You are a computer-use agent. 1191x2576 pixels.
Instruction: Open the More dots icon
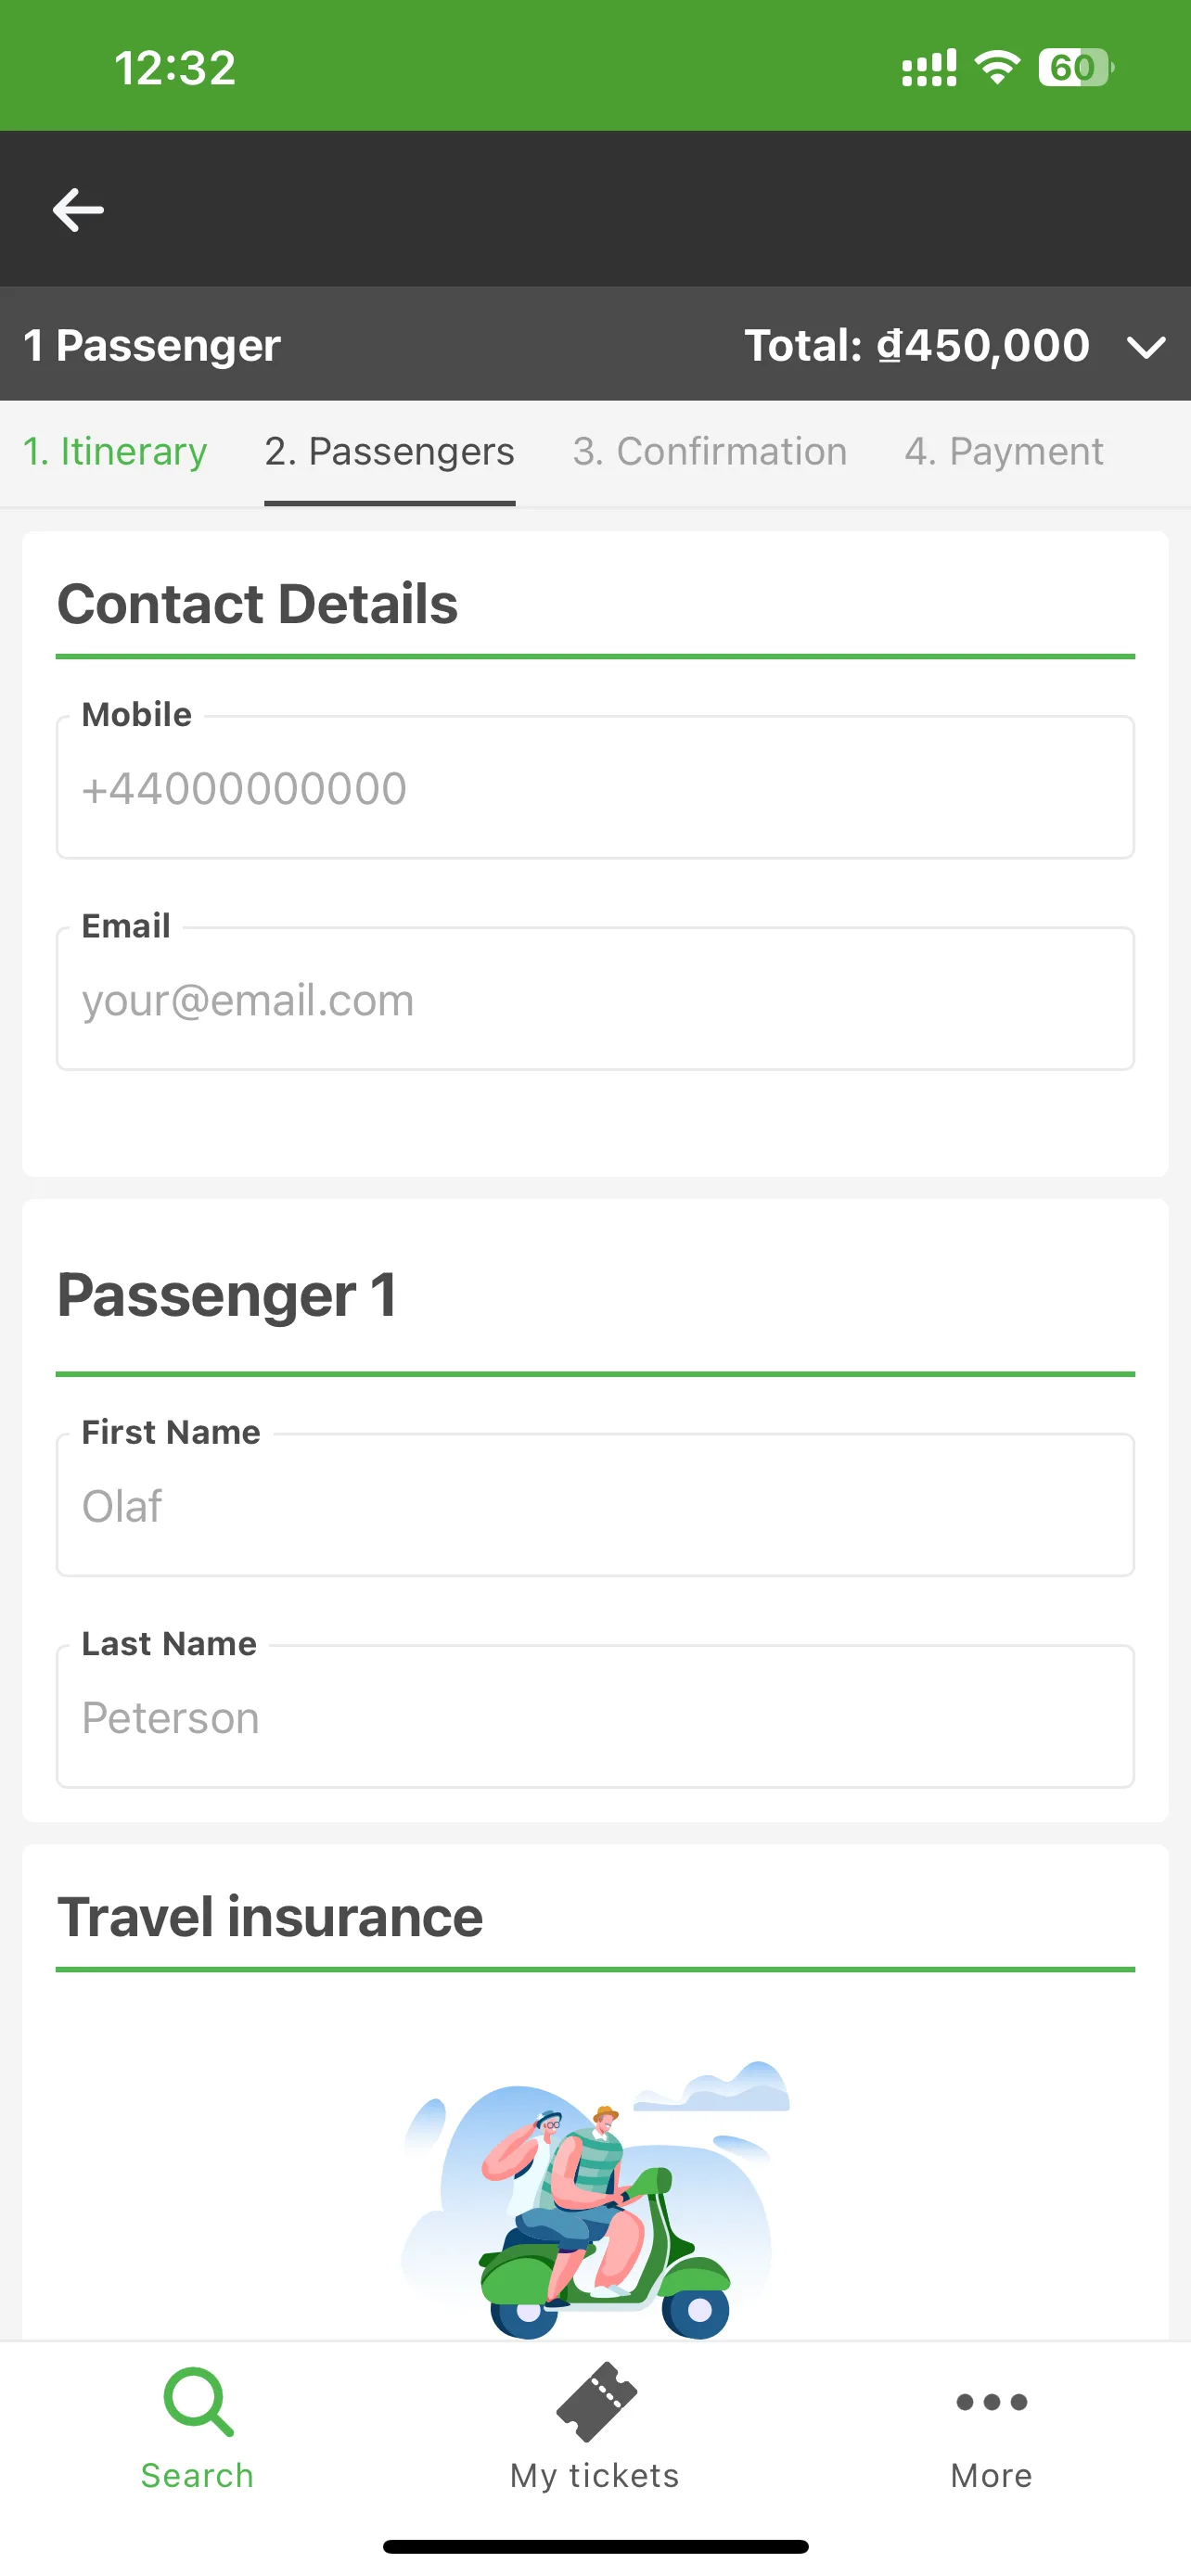[x=991, y=2402]
